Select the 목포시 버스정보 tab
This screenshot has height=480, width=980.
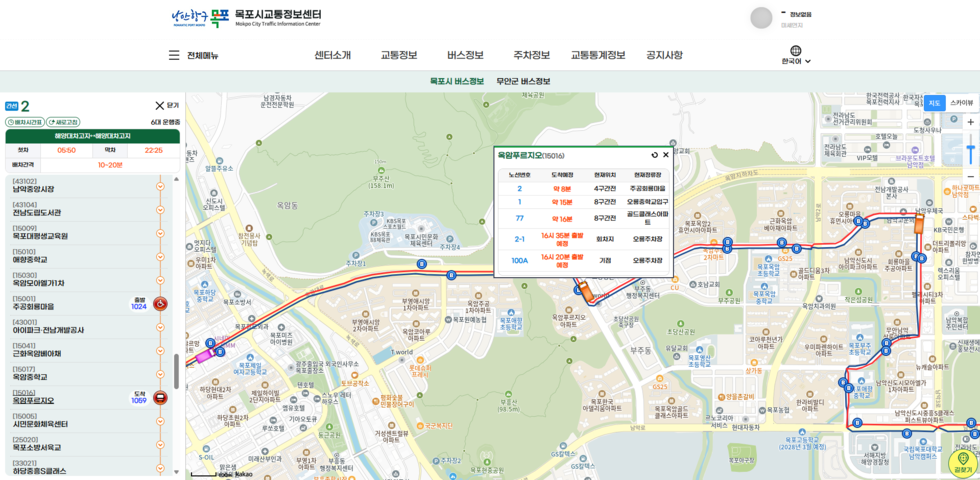coord(457,81)
